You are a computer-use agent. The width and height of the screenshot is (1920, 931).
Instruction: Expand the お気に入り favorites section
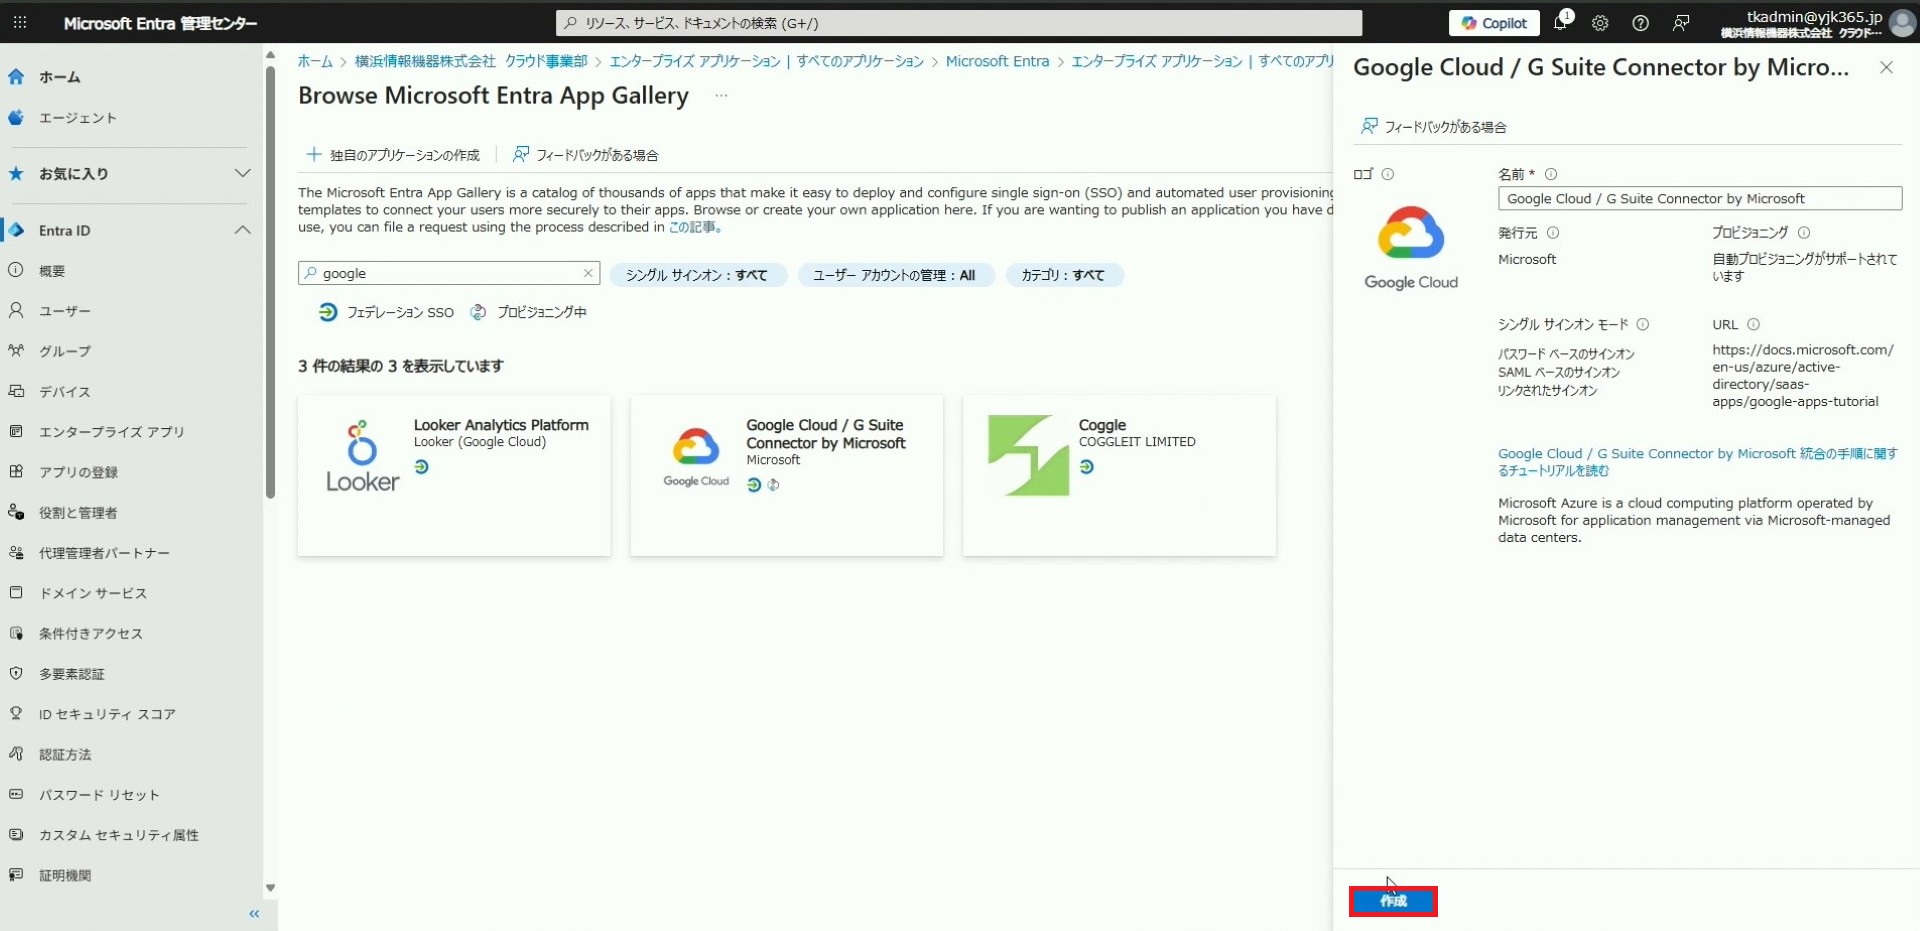point(242,173)
